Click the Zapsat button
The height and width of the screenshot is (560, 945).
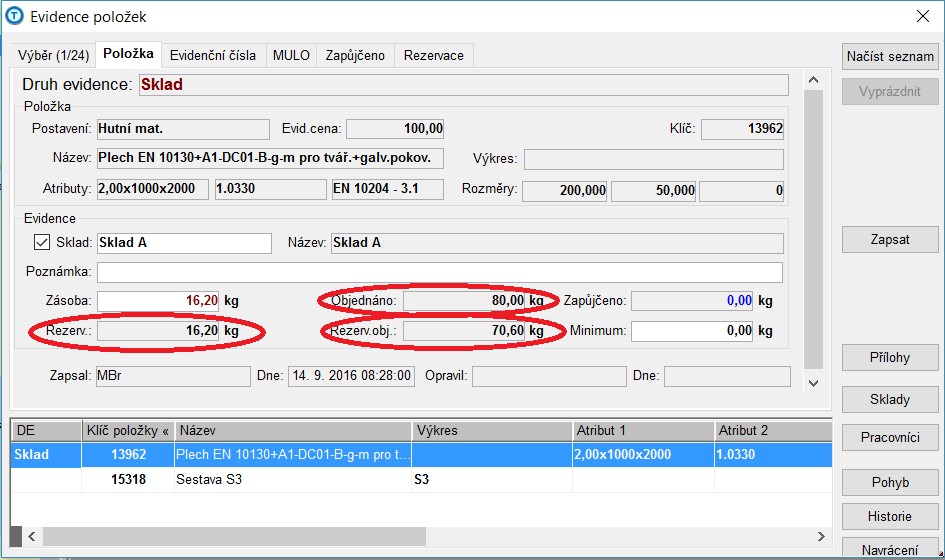pos(890,239)
